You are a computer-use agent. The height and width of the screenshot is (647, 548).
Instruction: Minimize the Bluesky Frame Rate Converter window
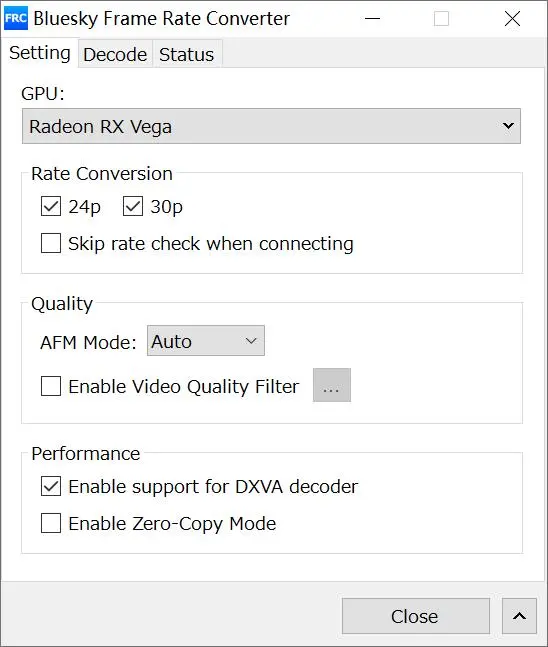tap(372, 19)
